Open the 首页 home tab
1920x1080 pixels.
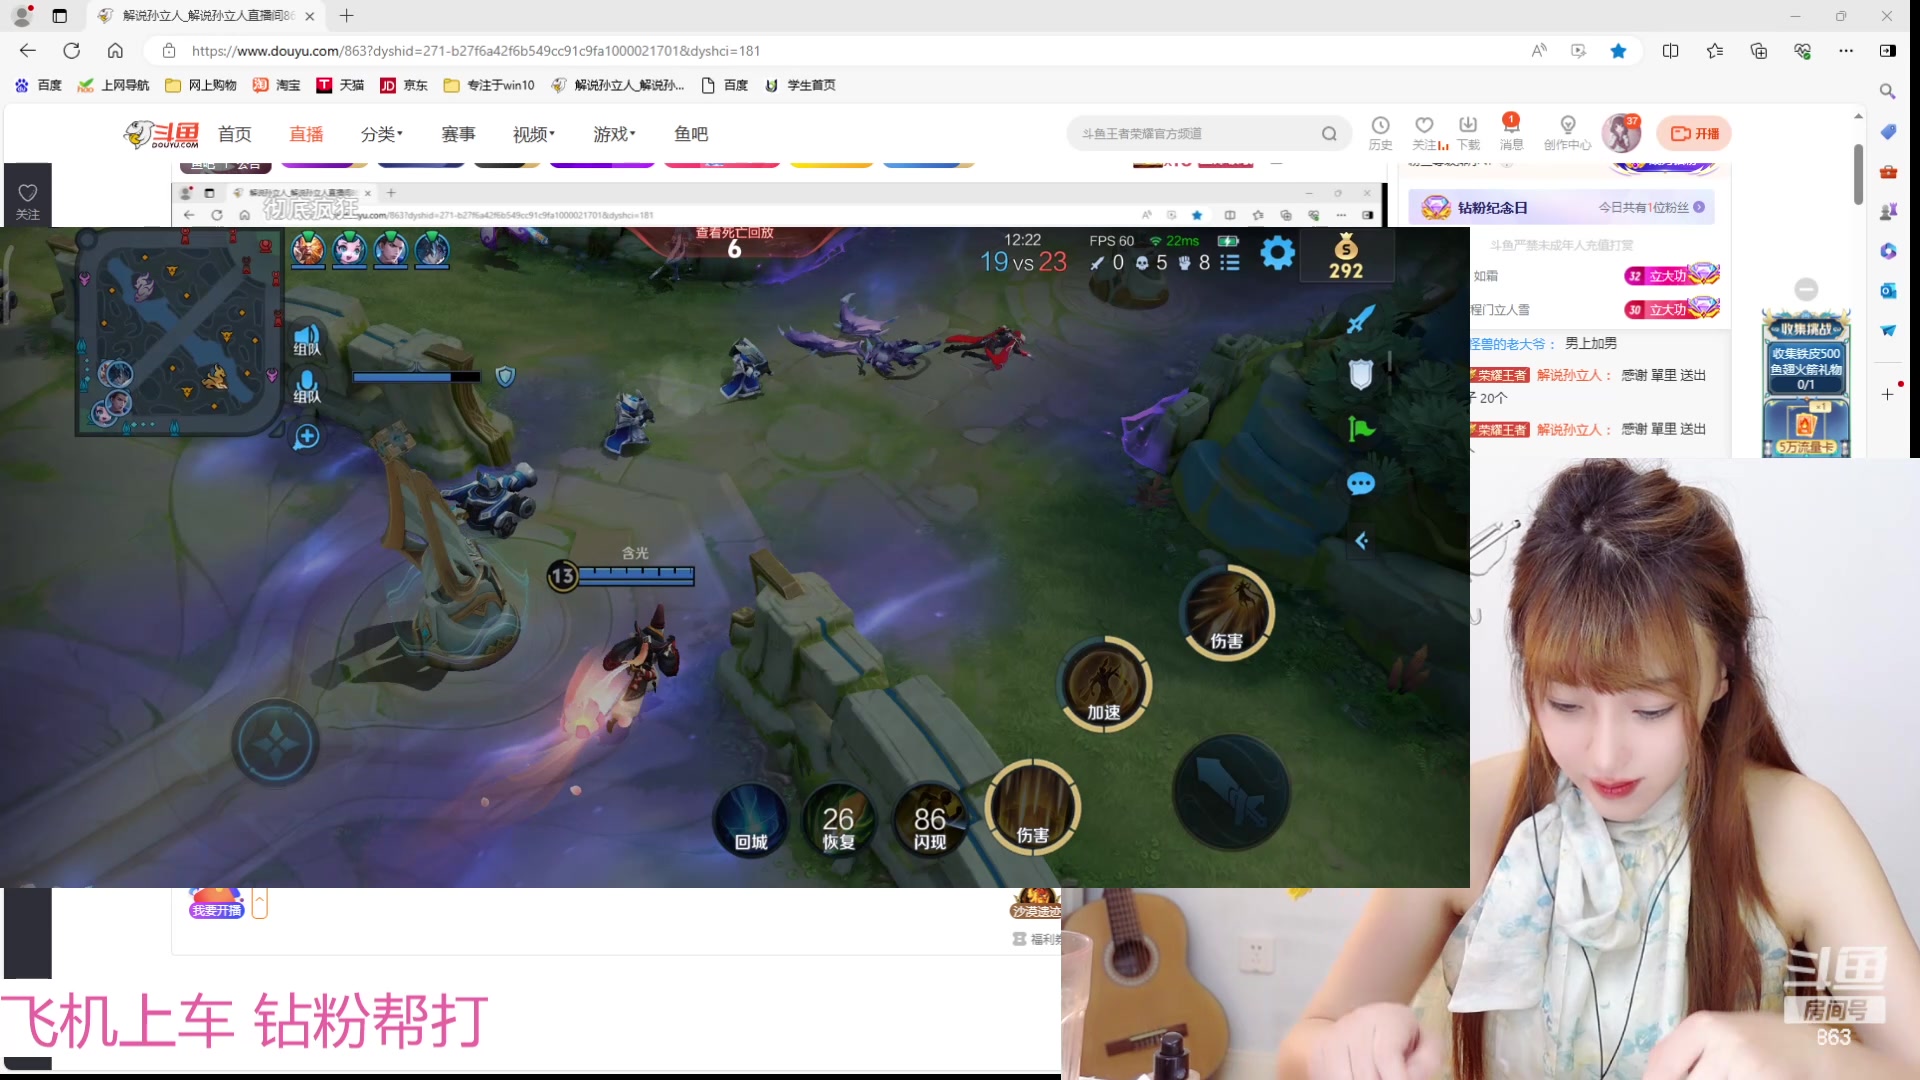click(235, 134)
